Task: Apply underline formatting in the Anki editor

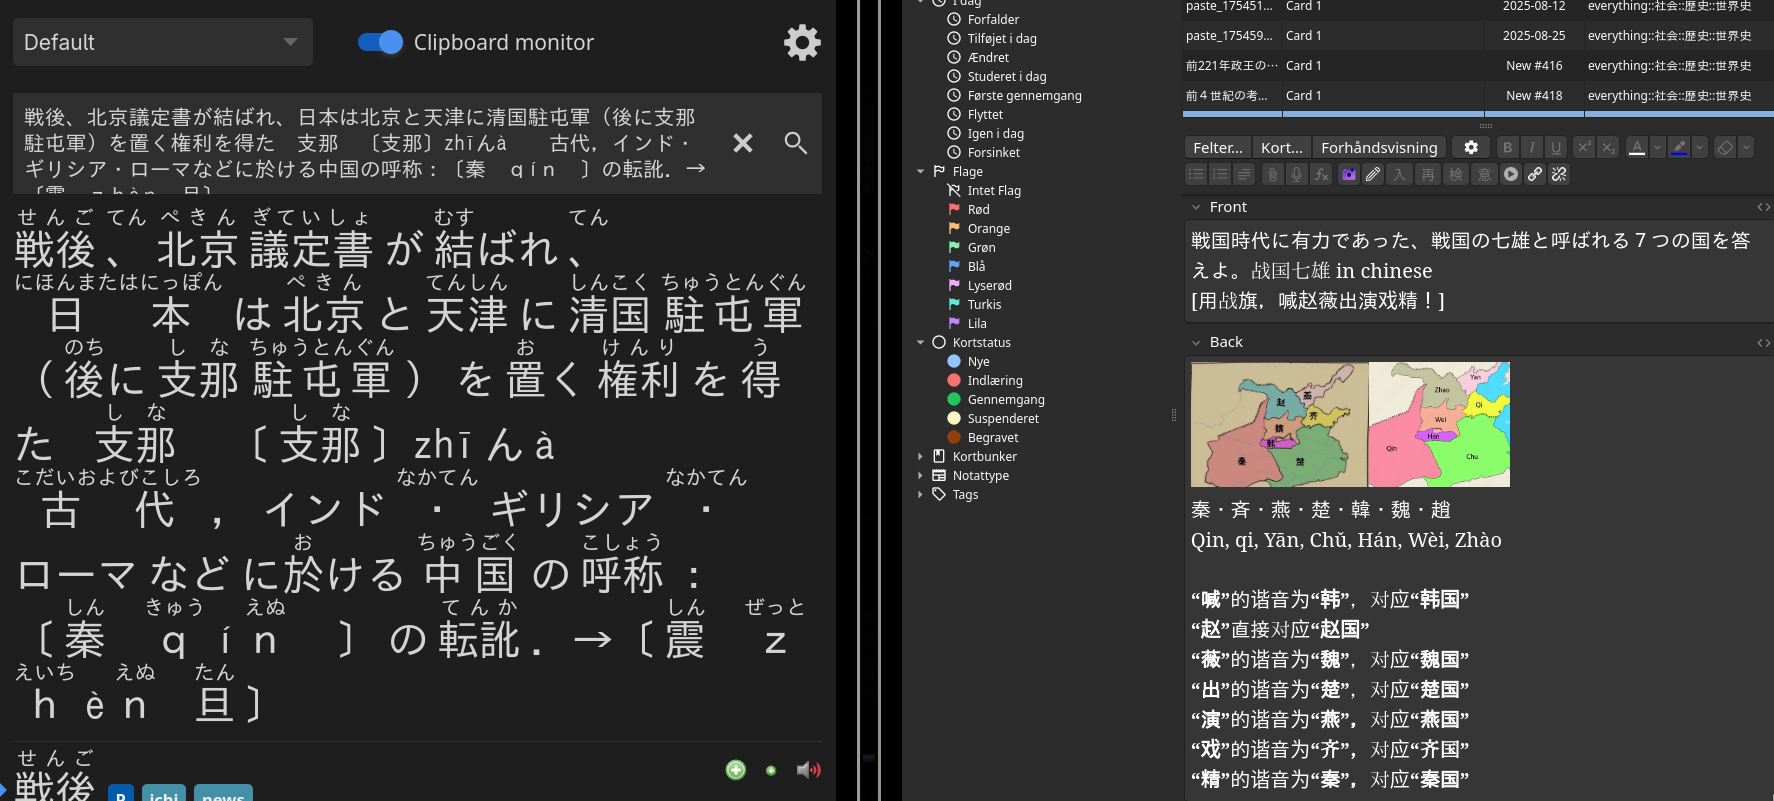Action: (1556, 147)
